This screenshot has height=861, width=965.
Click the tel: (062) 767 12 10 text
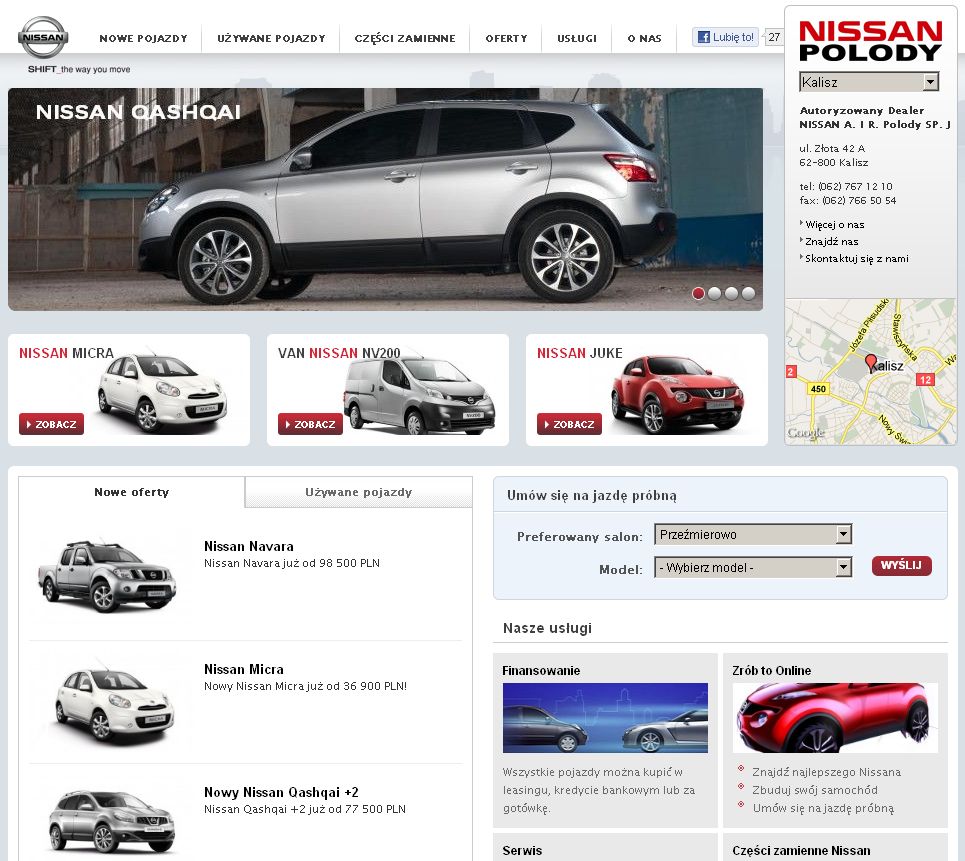(846, 186)
